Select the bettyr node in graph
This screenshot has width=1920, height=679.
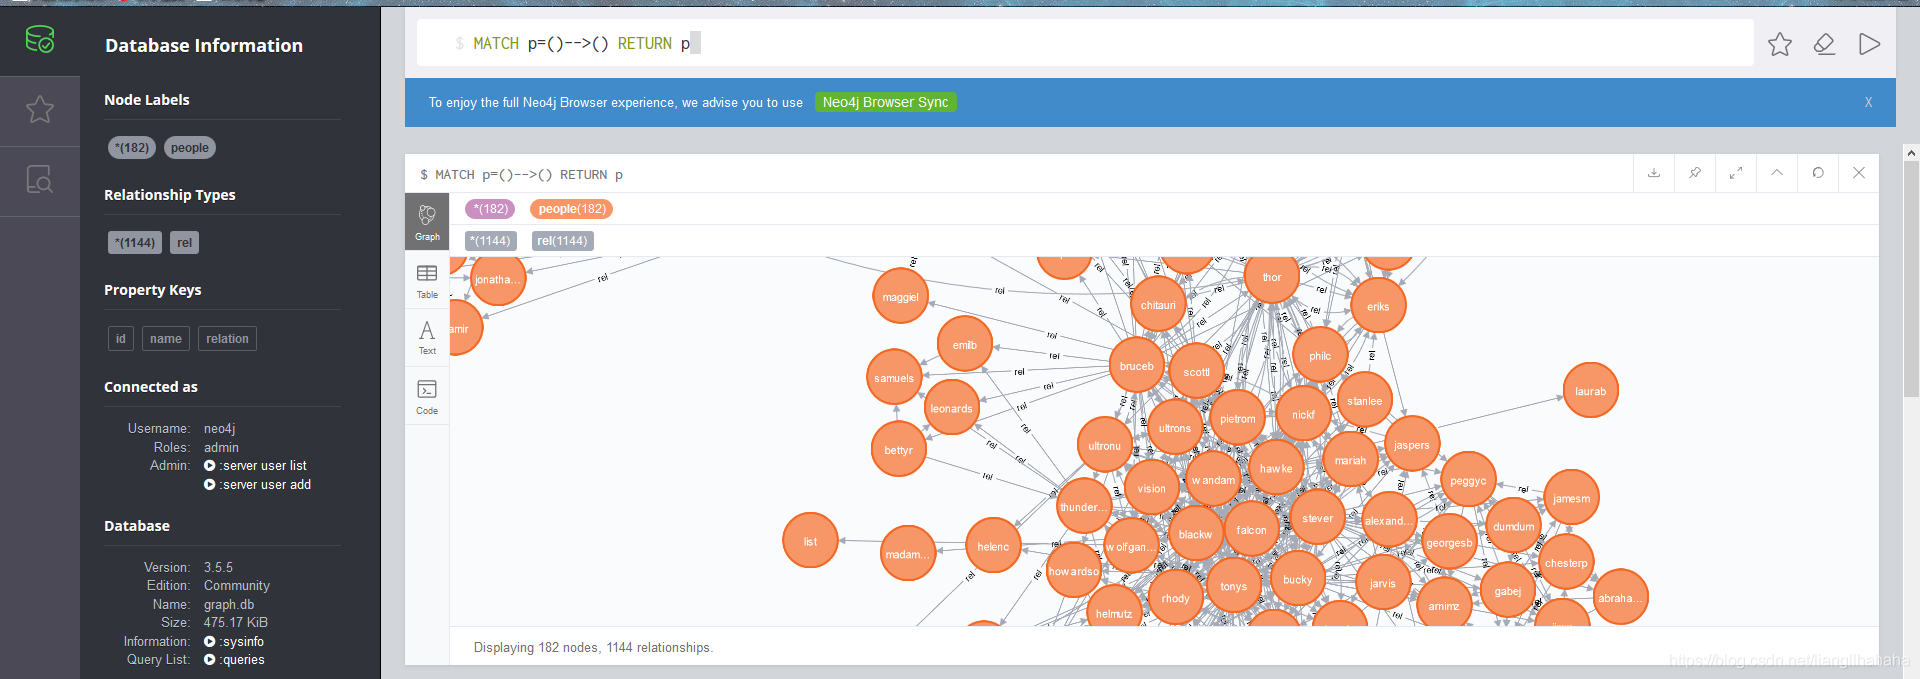click(899, 450)
